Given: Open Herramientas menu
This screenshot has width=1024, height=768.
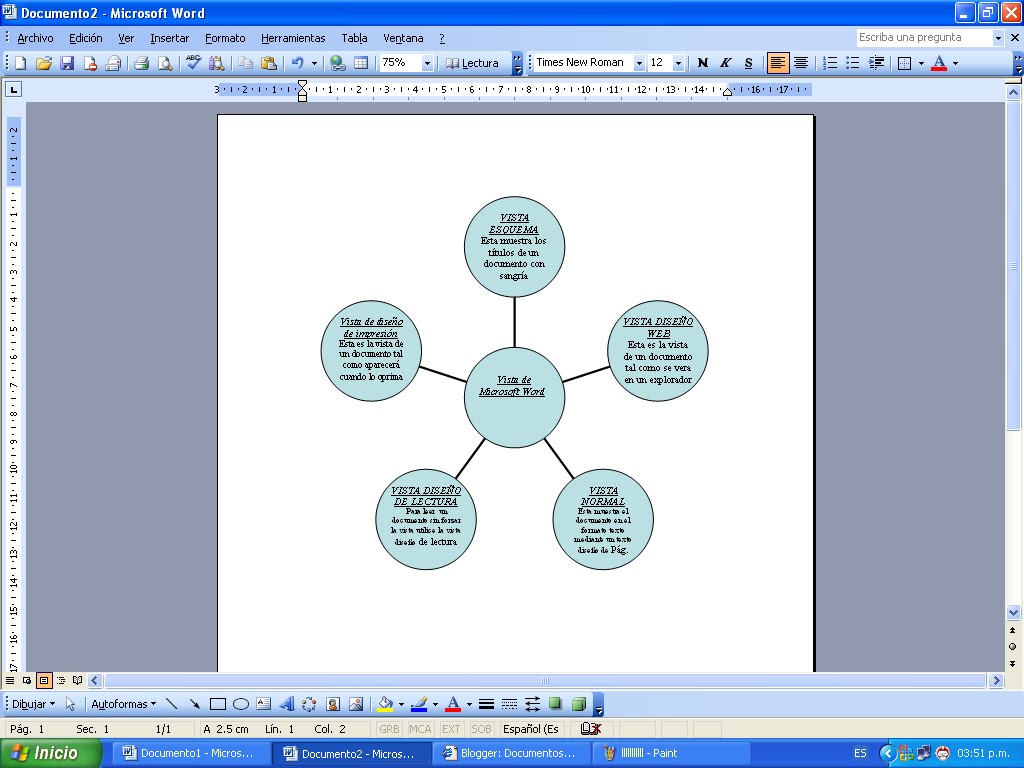Looking at the screenshot, I should pyautogui.click(x=293, y=39).
